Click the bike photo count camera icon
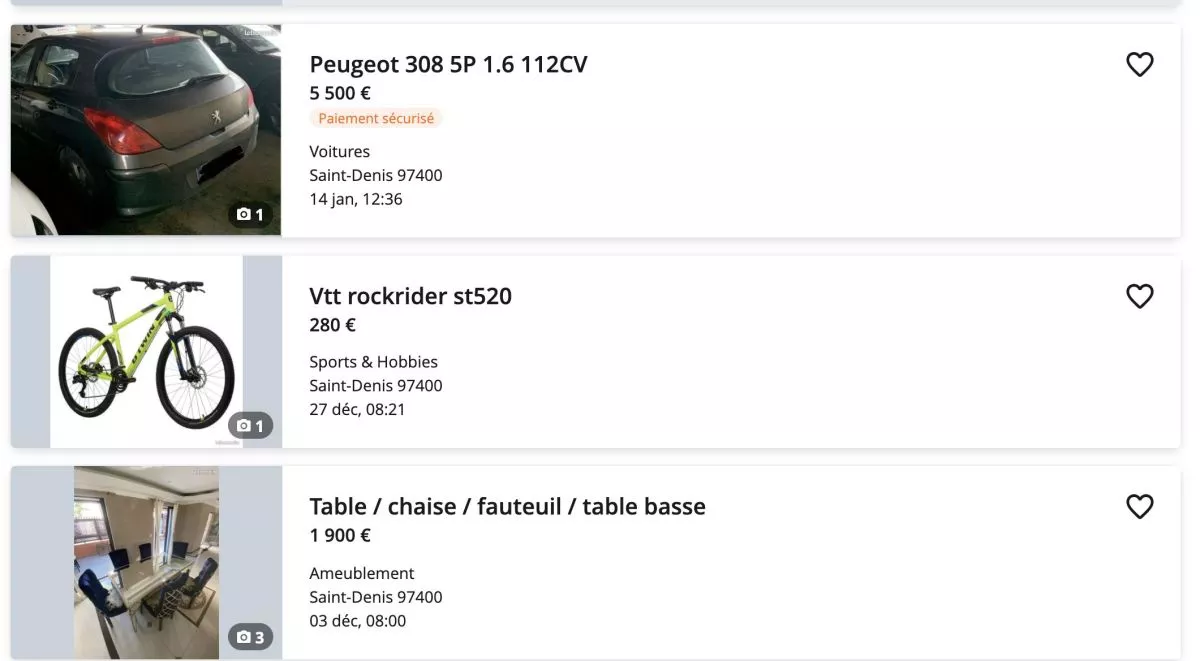 (244, 426)
